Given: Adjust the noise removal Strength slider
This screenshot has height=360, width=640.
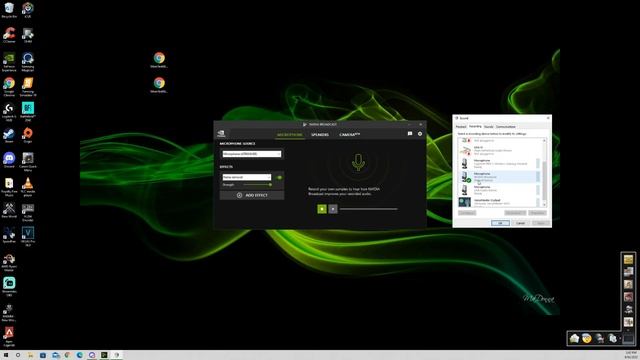Looking at the screenshot, I should tap(257, 185).
